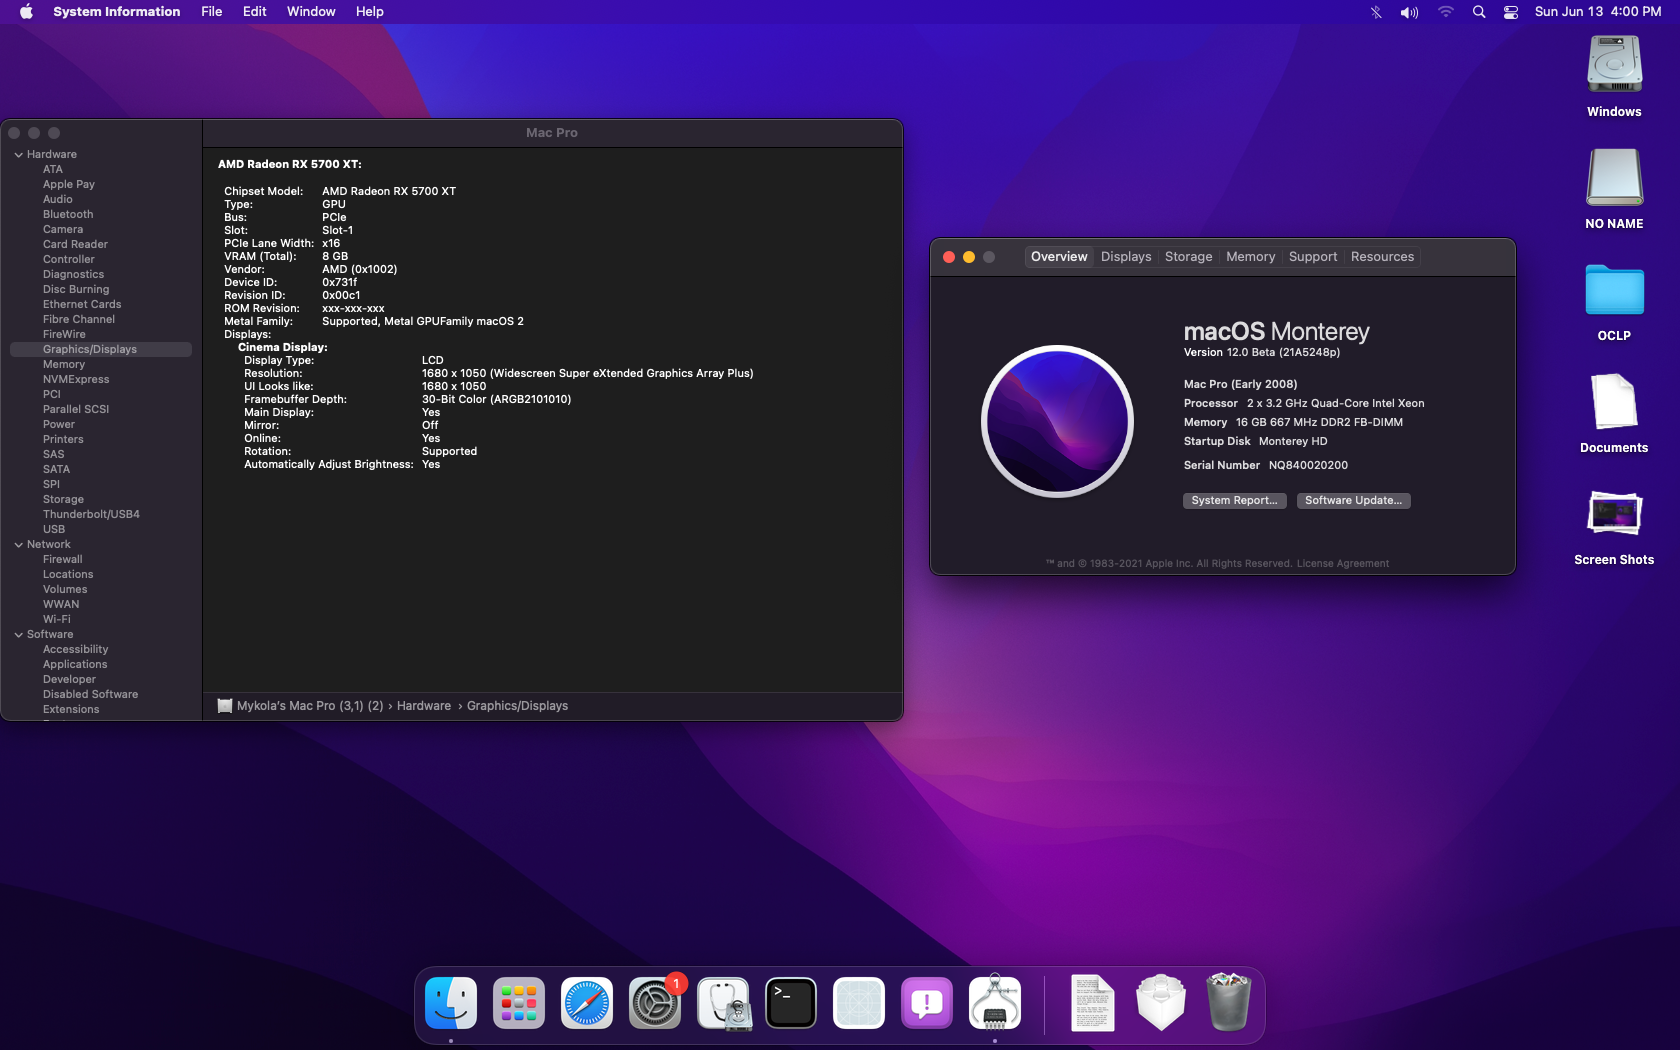Viewport: 1680px width, 1050px height.
Task: Open Disk Utility from the Dock
Action: click(x=723, y=1003)
